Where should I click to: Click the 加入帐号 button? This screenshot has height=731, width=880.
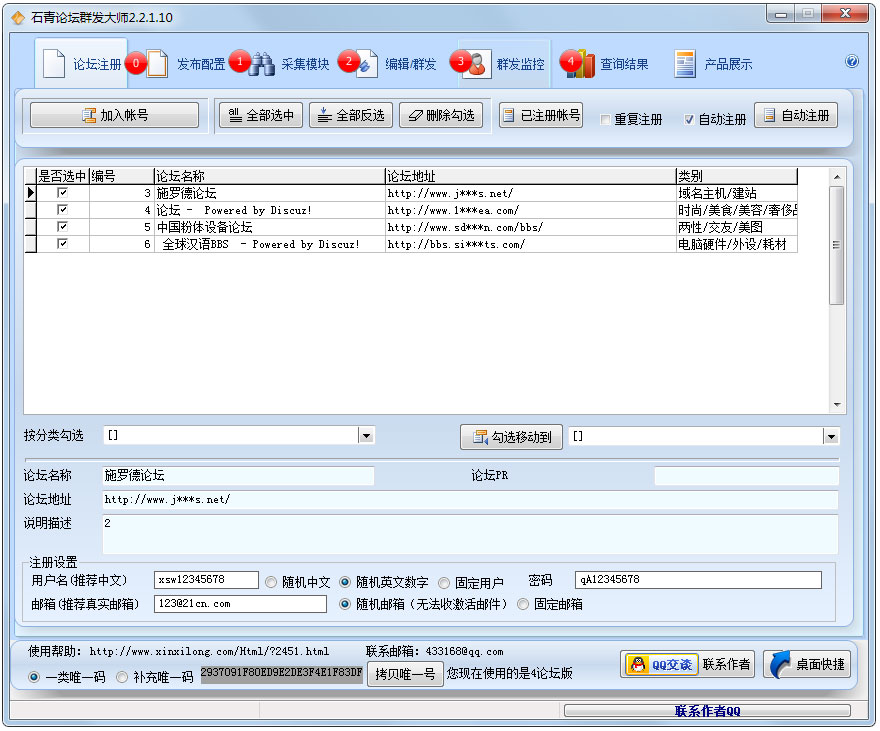[115, 115]
